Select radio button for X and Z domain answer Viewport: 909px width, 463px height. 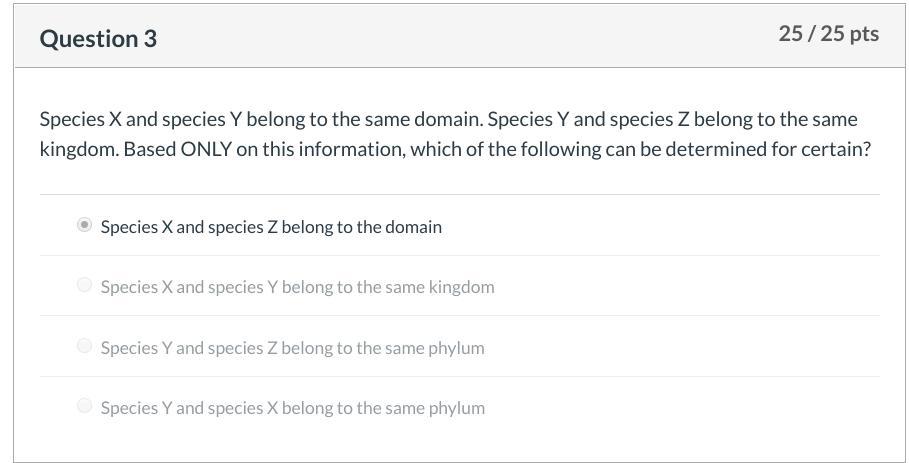tap(85, 225)
